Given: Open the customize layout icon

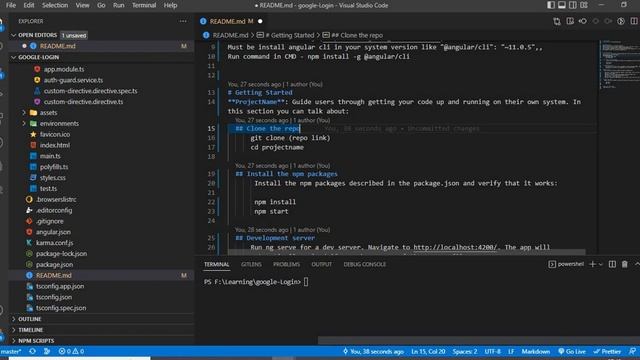Looking at the screenshot, I should (584, 5).
